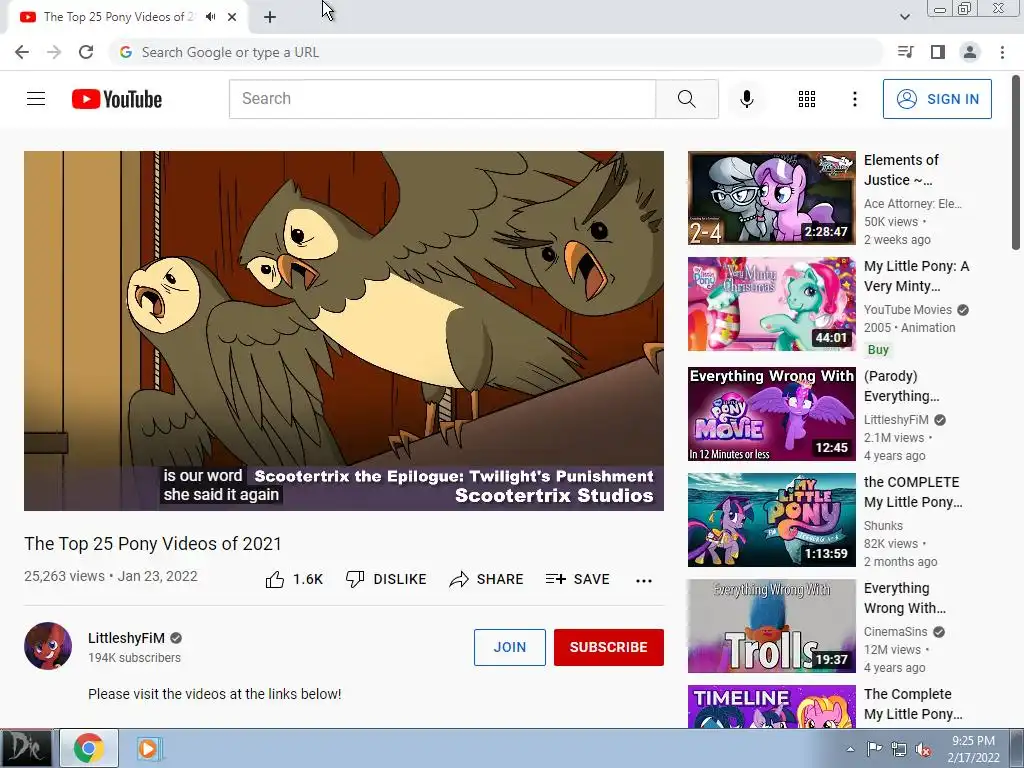Open the Trolls CinemaSins thumbnail
The width and height of the screenshot is (1024, 768).
click(x=771, y=626)
